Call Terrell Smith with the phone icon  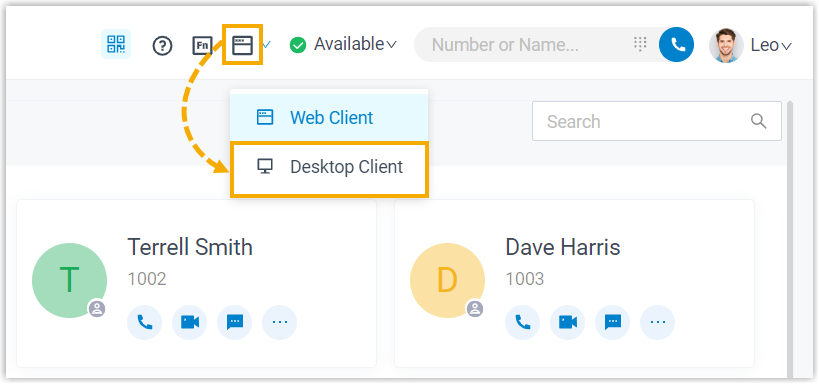145,322
